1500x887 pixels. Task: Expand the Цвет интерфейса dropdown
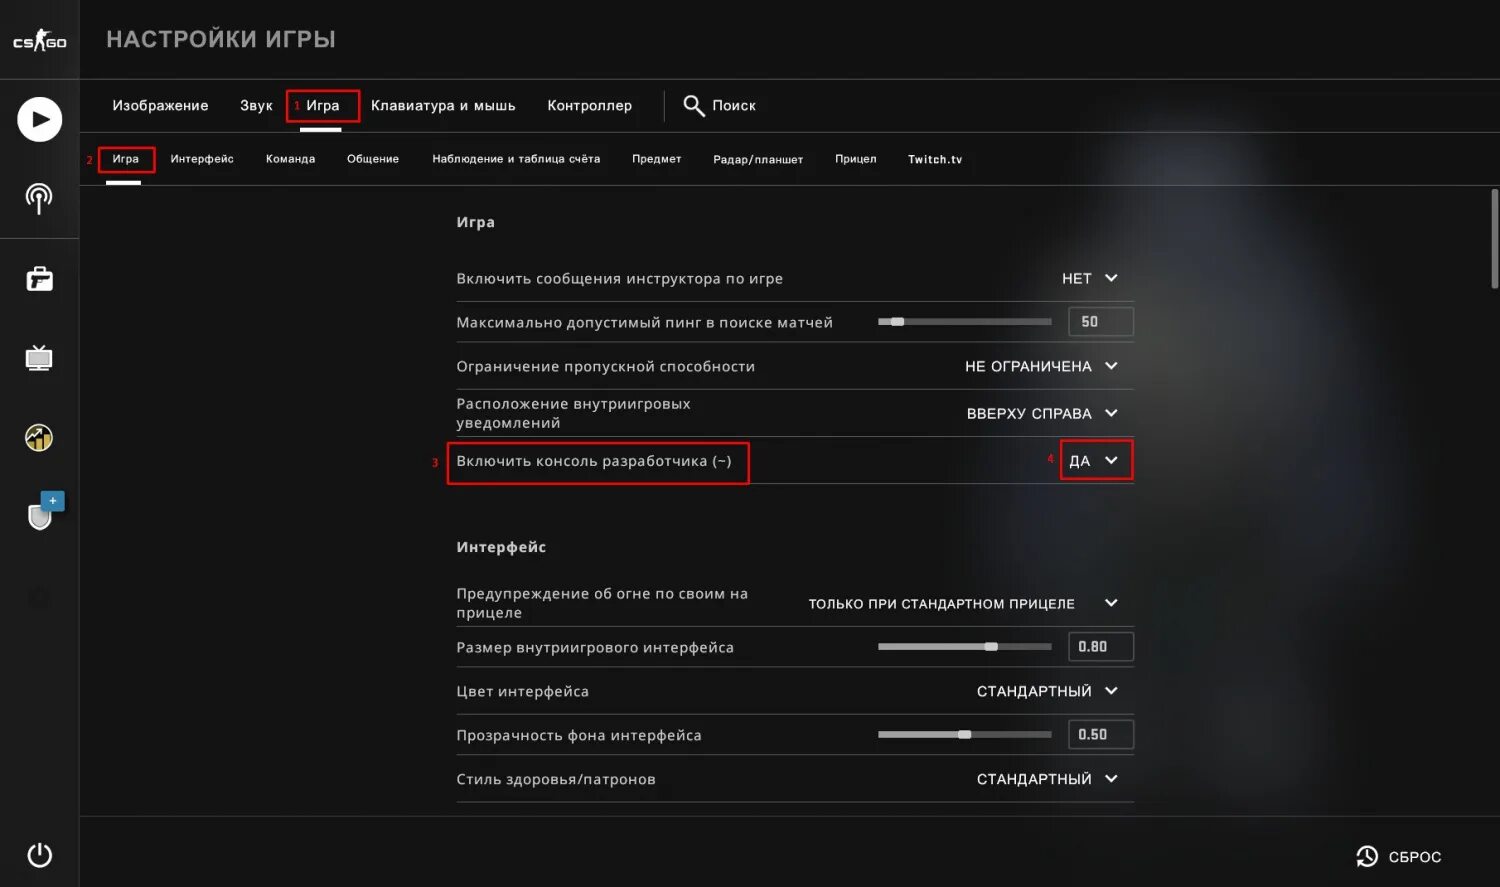pos(1047,691)
